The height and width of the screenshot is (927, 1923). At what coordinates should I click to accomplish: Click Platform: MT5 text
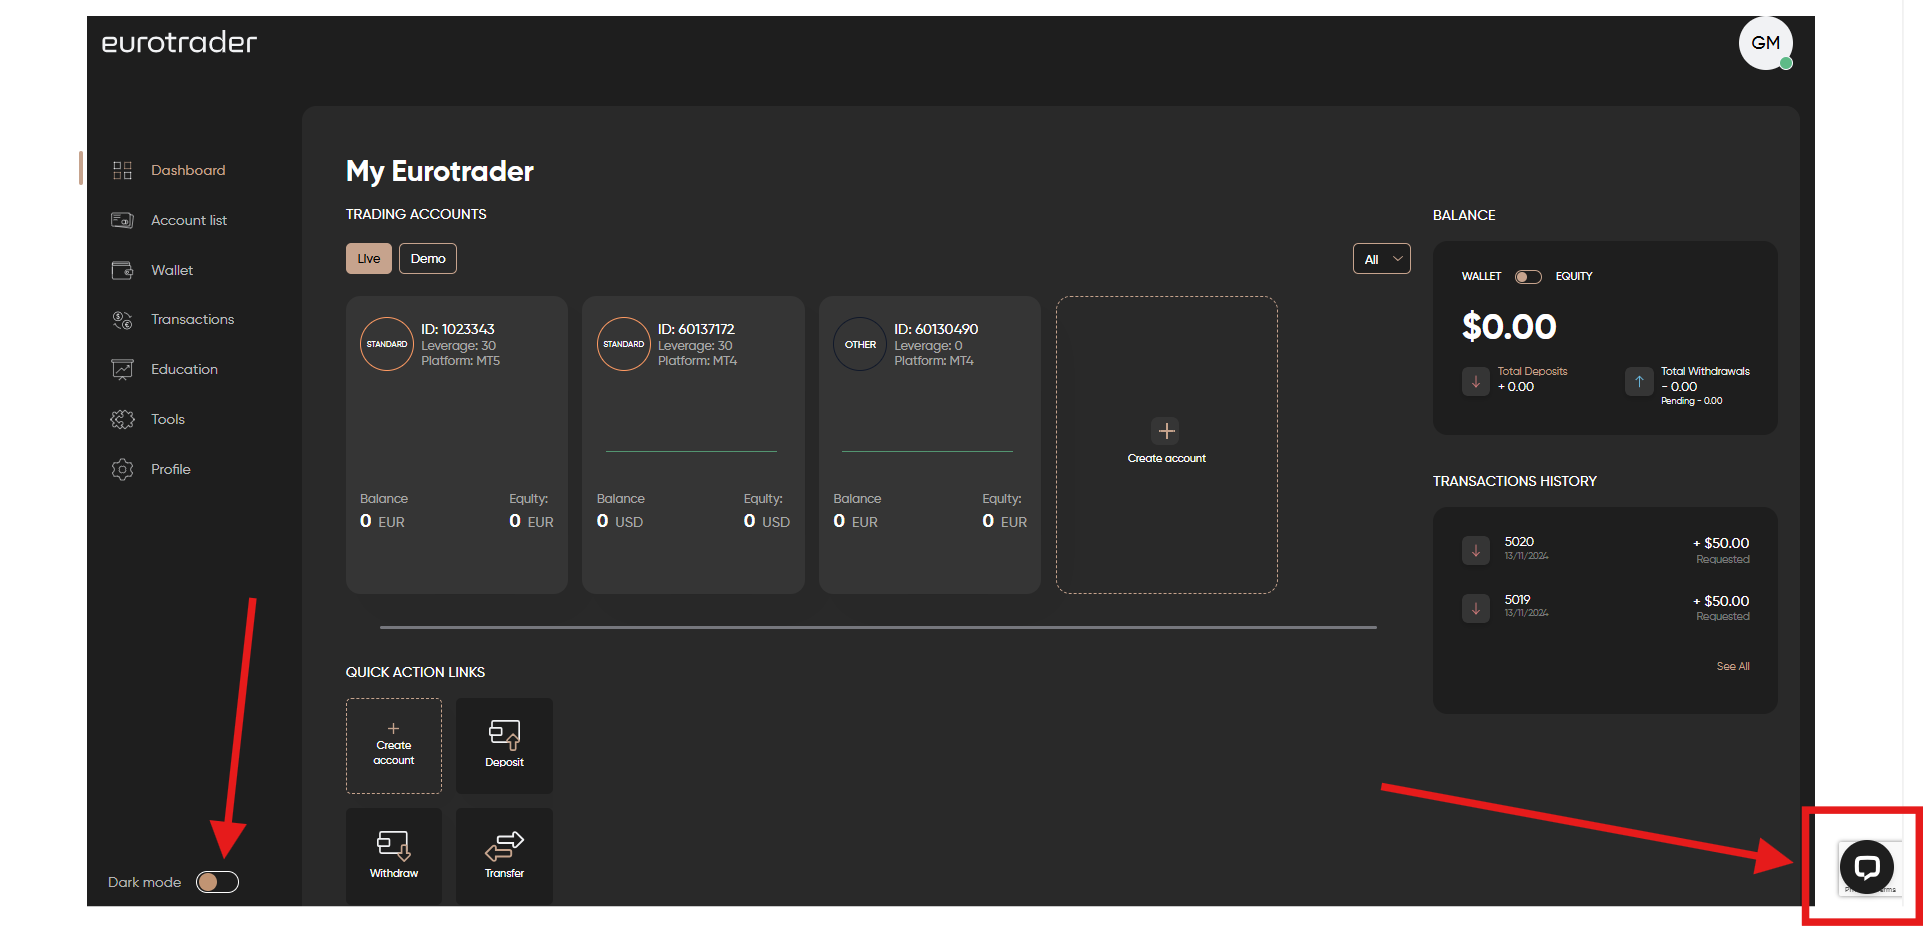(460, 361)
